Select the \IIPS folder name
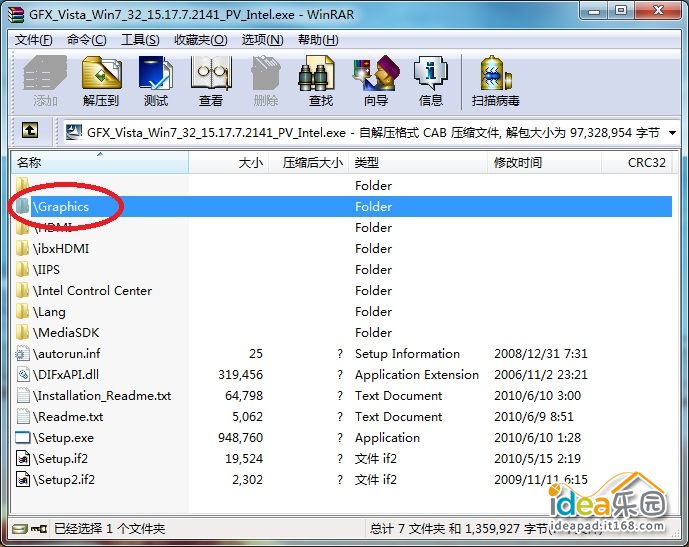 click(47, 269)
